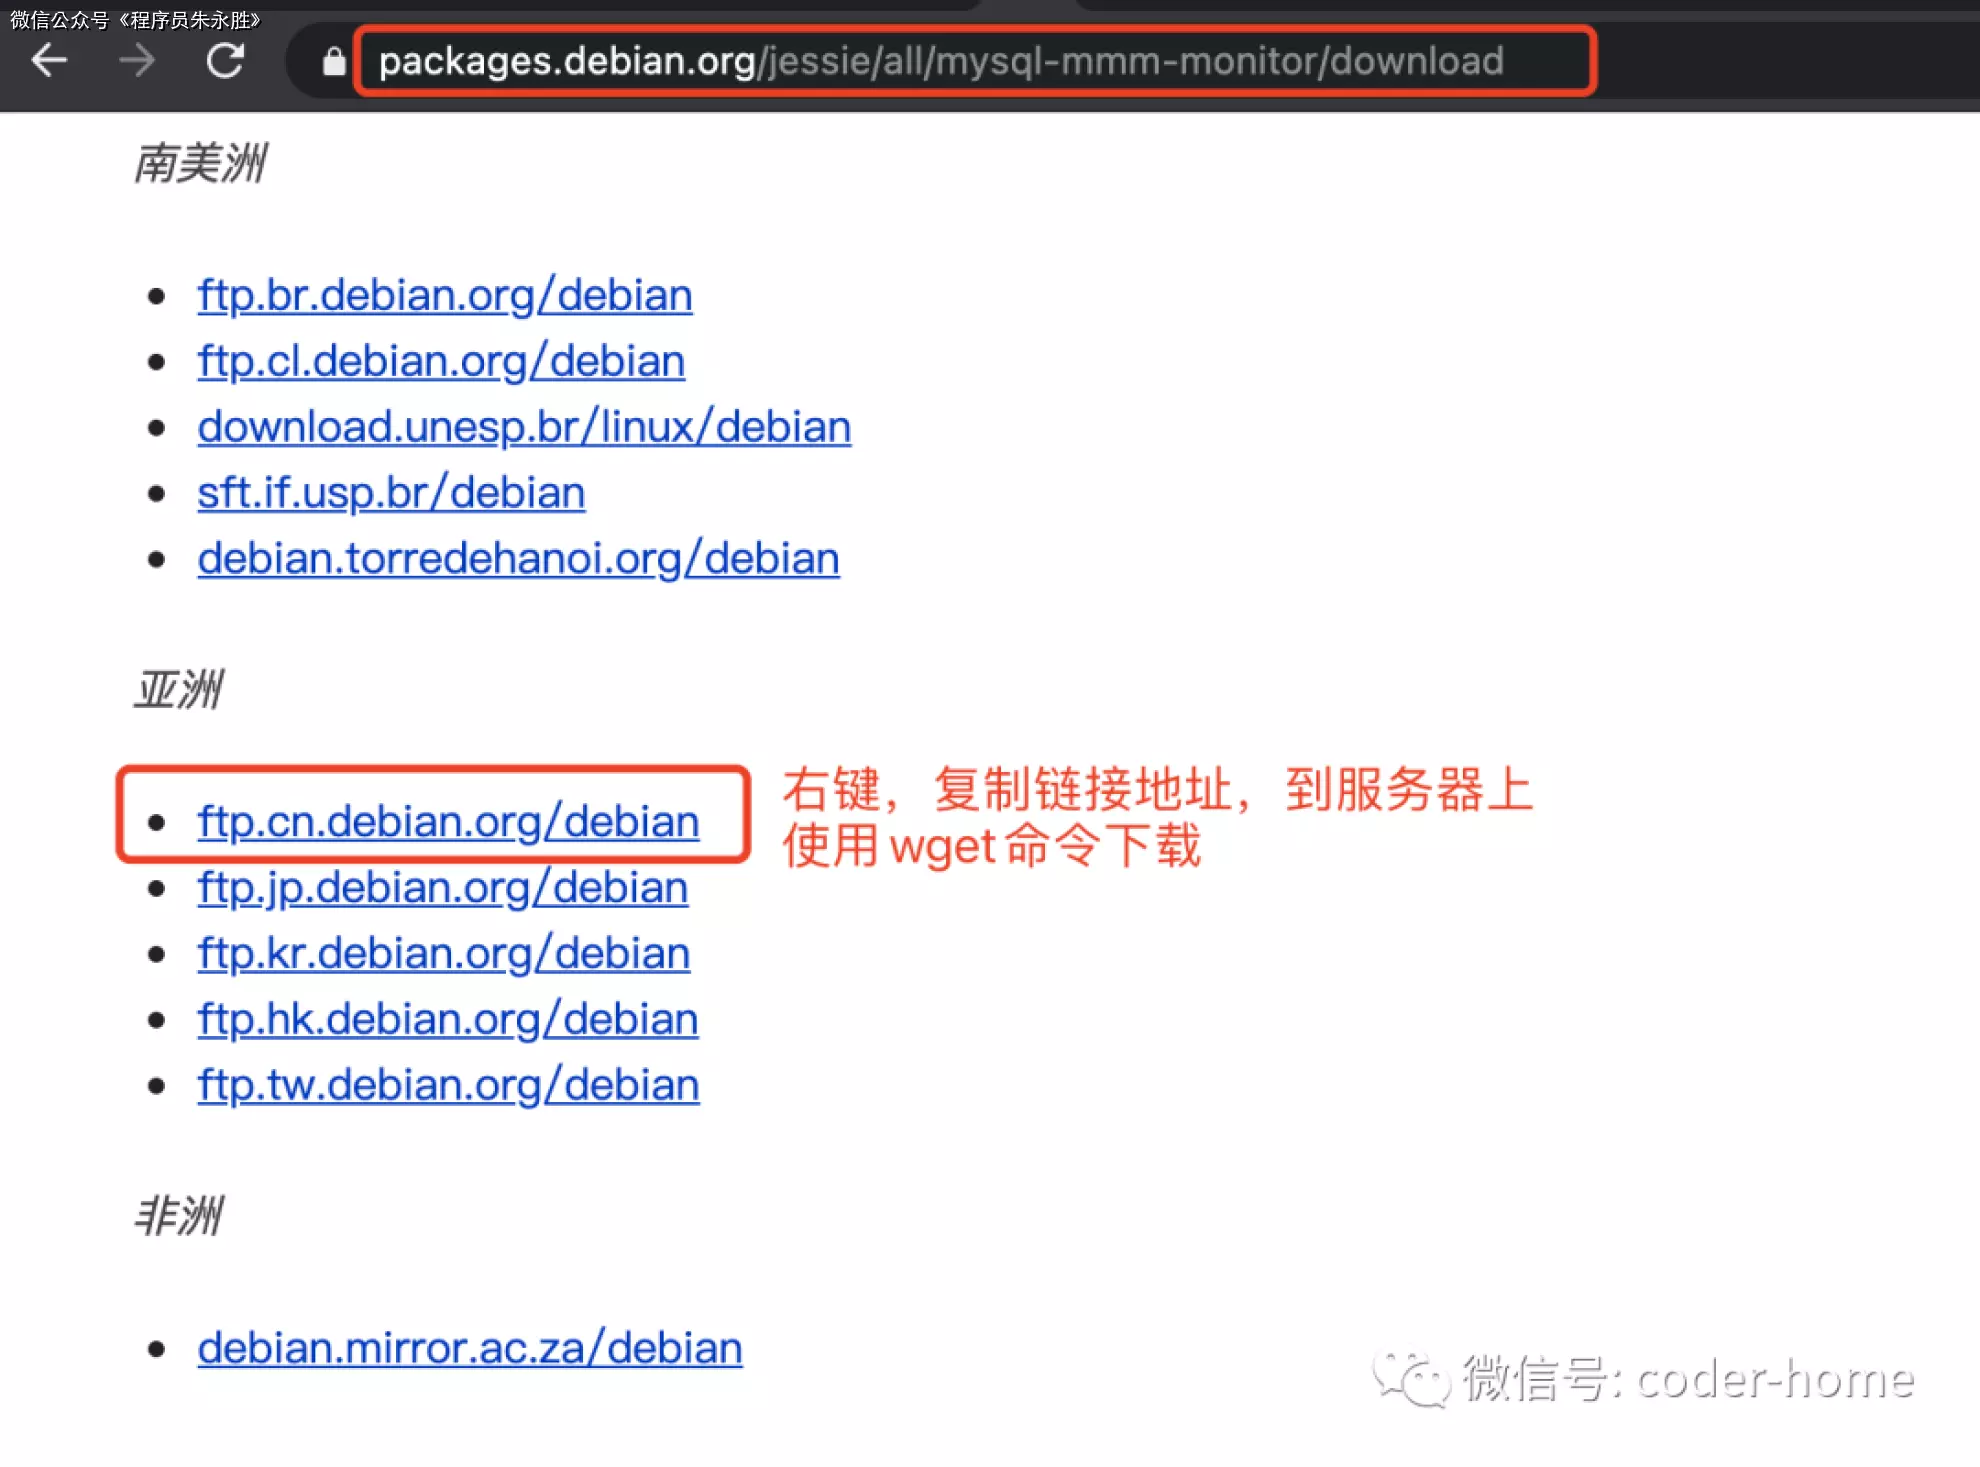Open ftp.cl.debian.org/debian mirror link
Screen dimensions: 1980x1467
tap(440, 361)
